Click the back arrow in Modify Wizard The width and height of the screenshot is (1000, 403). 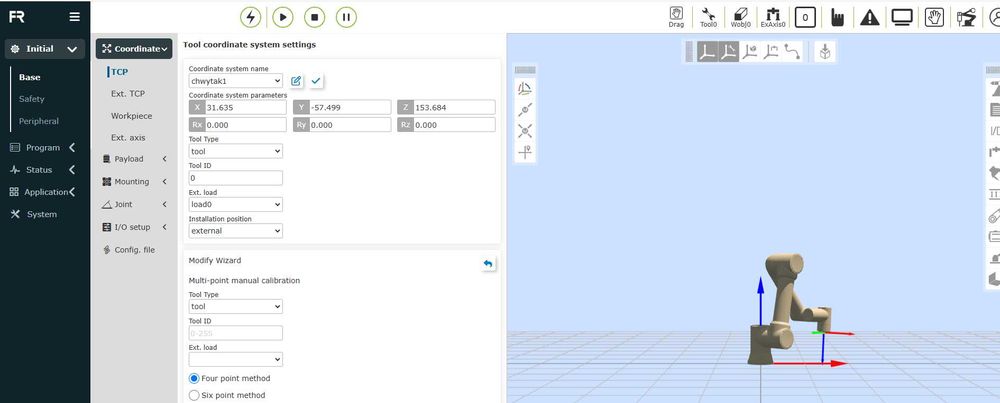click(x=488, y=263)
